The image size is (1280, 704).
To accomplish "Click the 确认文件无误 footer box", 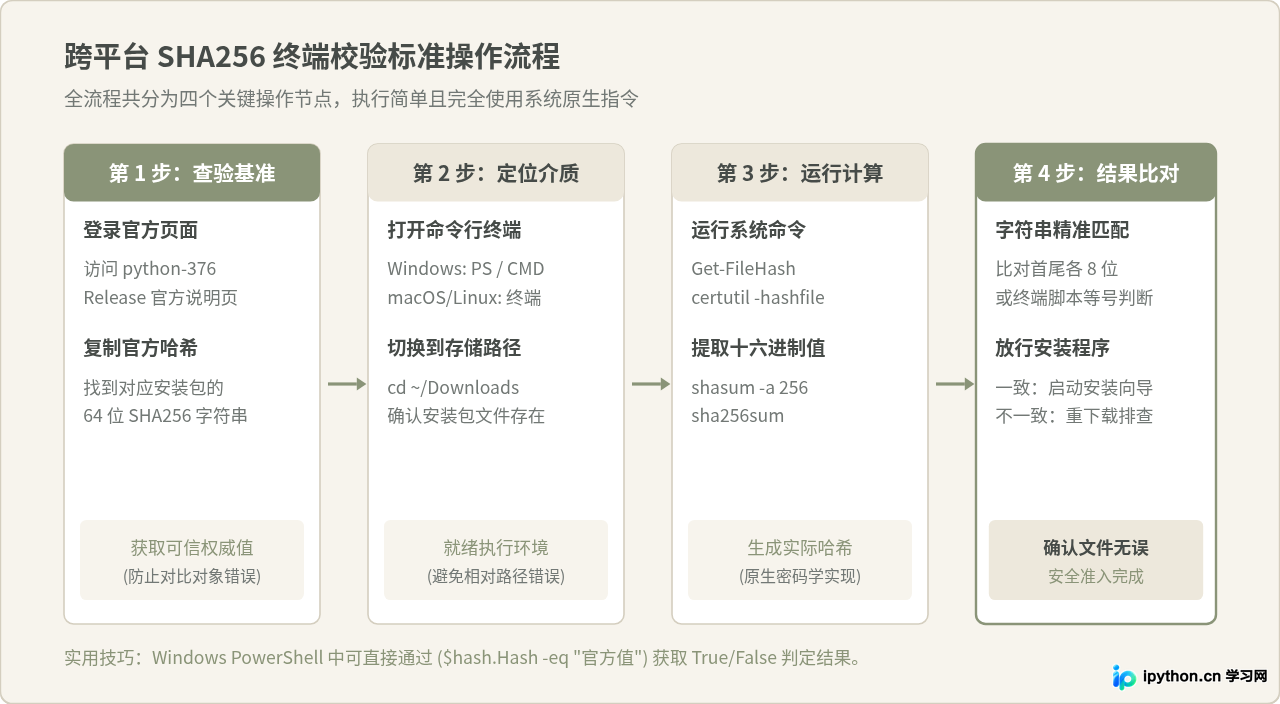I will coord(1096,560).
